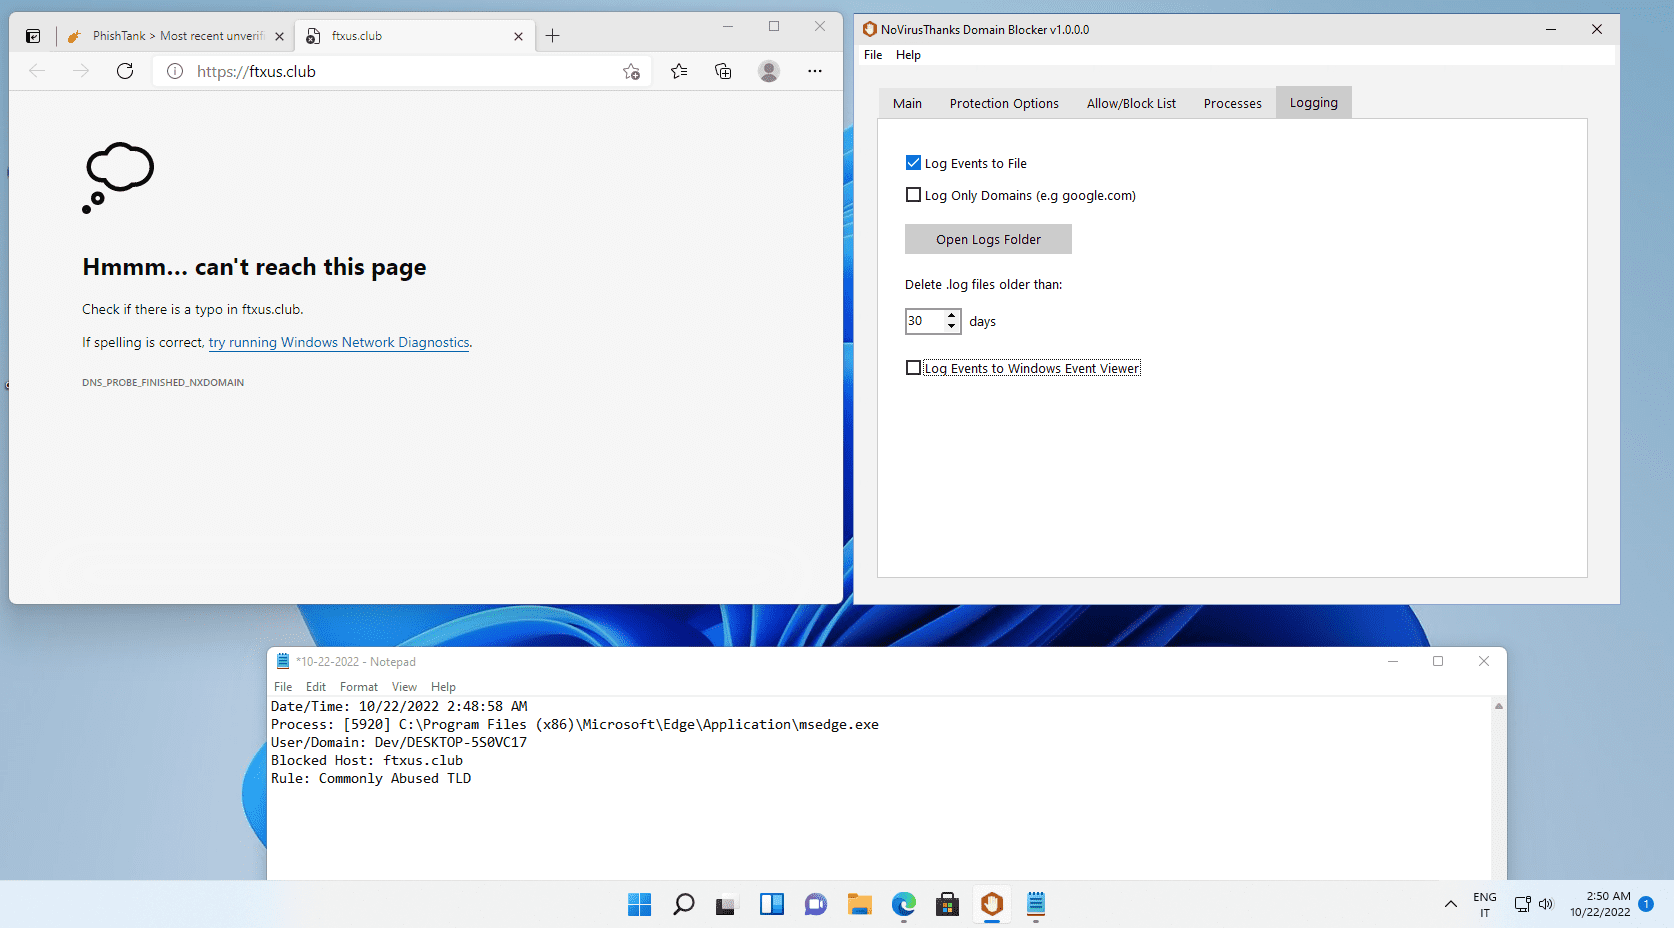This screenshot has height=928, width=1674.
Task: Click Notepad scrollbar up arrow
Action: pyautogui.click(x=1499, y=706)
